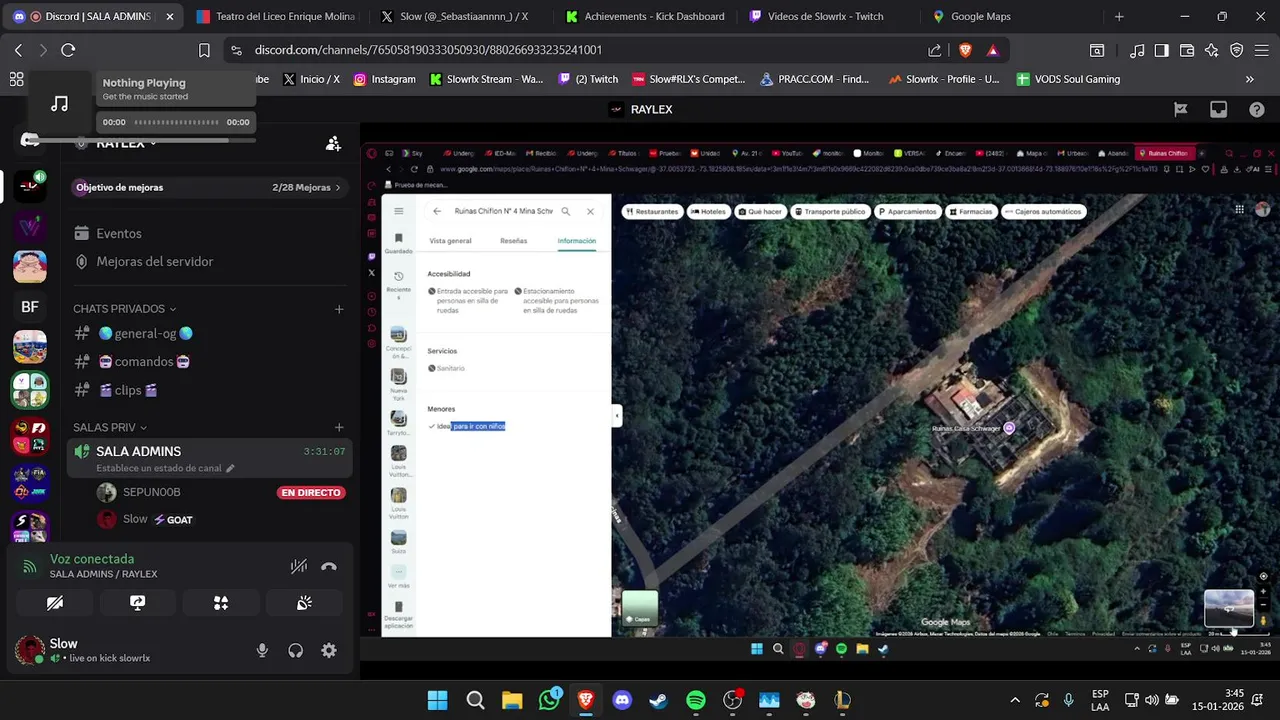Seek the Nothing Playing media progress bar
1280x720 pixels.
(x=176, y=122)
